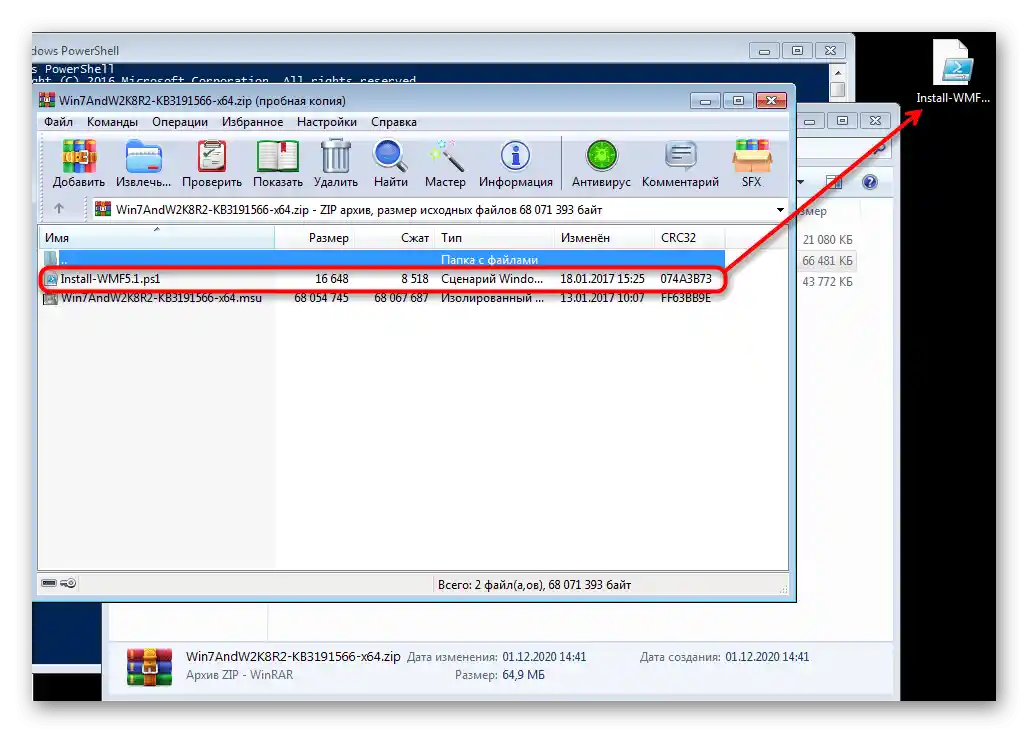
Task: Go up one level with arrow icon
Action: coord(59,208)
